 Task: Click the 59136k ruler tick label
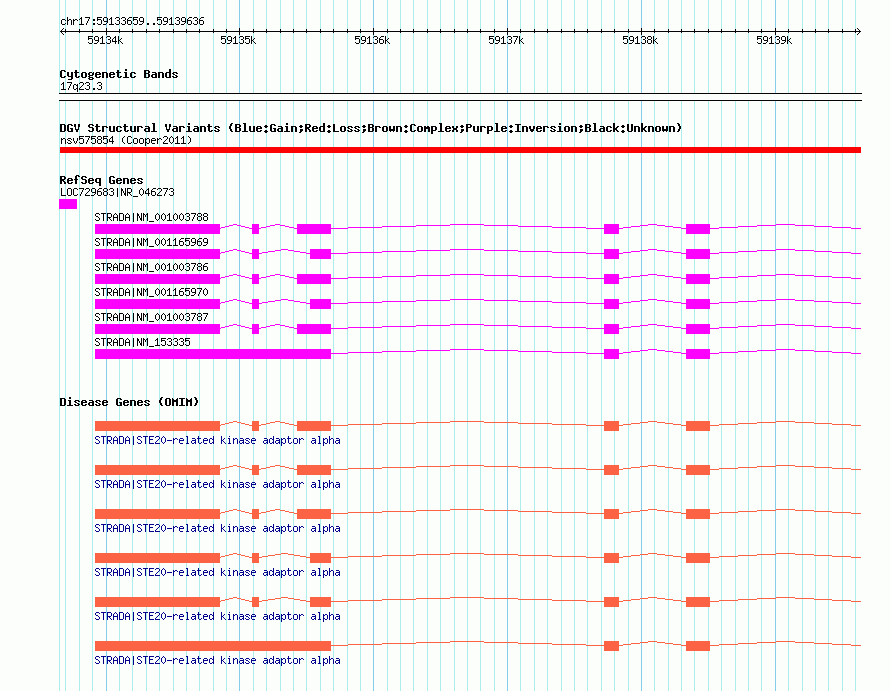[372, 40]
